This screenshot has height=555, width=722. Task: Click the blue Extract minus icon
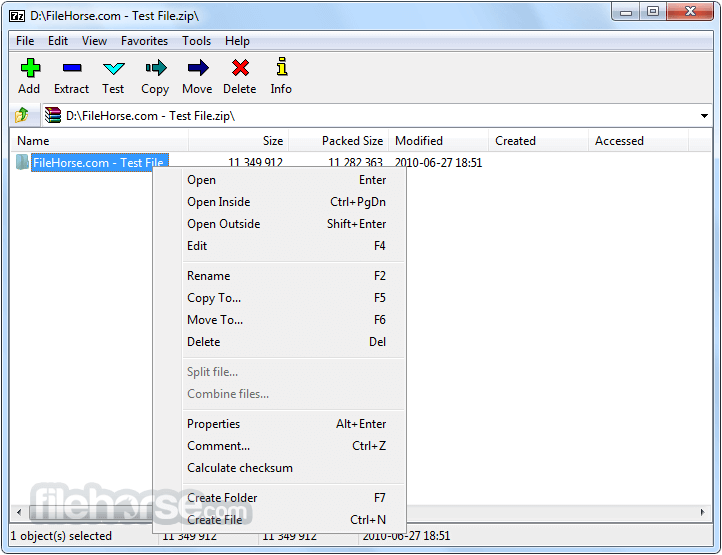[72, 68]
